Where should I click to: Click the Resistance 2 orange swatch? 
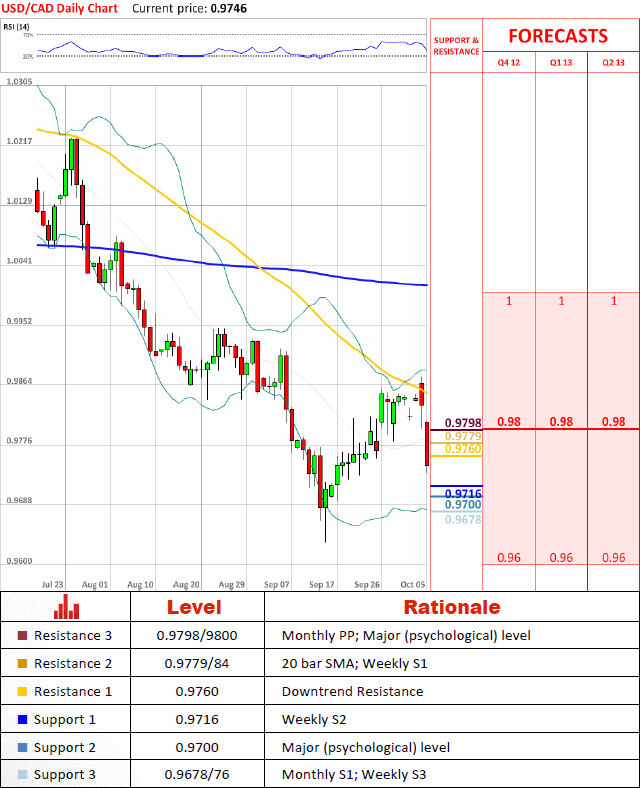(23, 664)
